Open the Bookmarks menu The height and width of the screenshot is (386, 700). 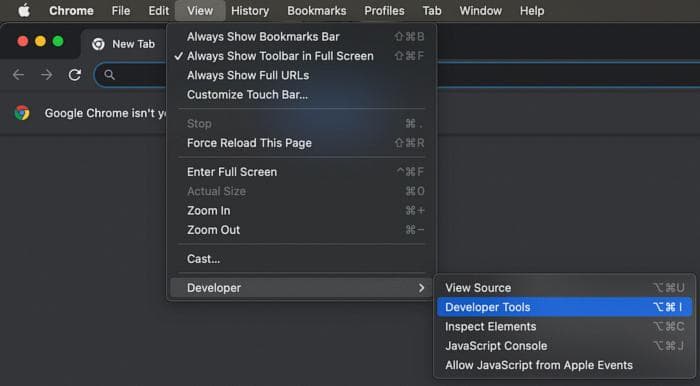coord(317,11)
